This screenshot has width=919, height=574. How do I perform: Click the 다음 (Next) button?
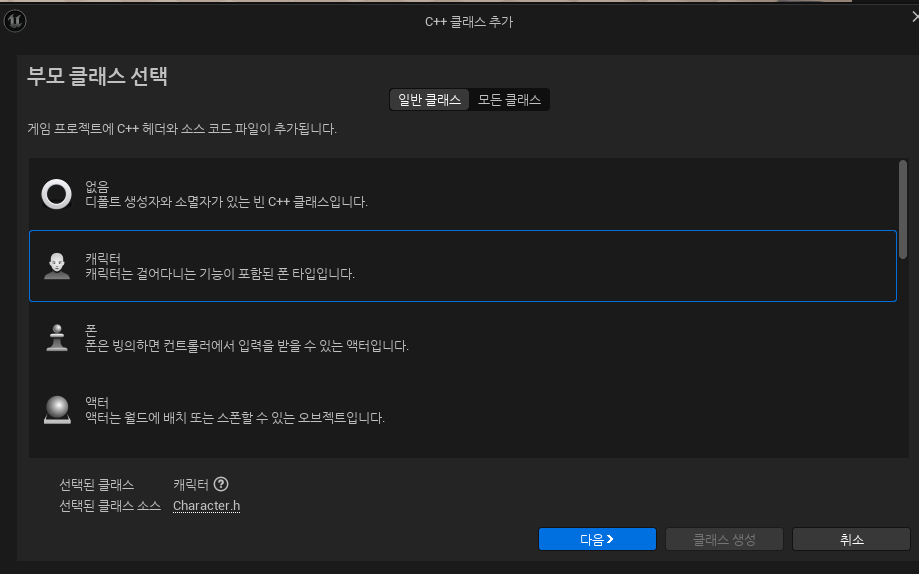click(597, 539)
